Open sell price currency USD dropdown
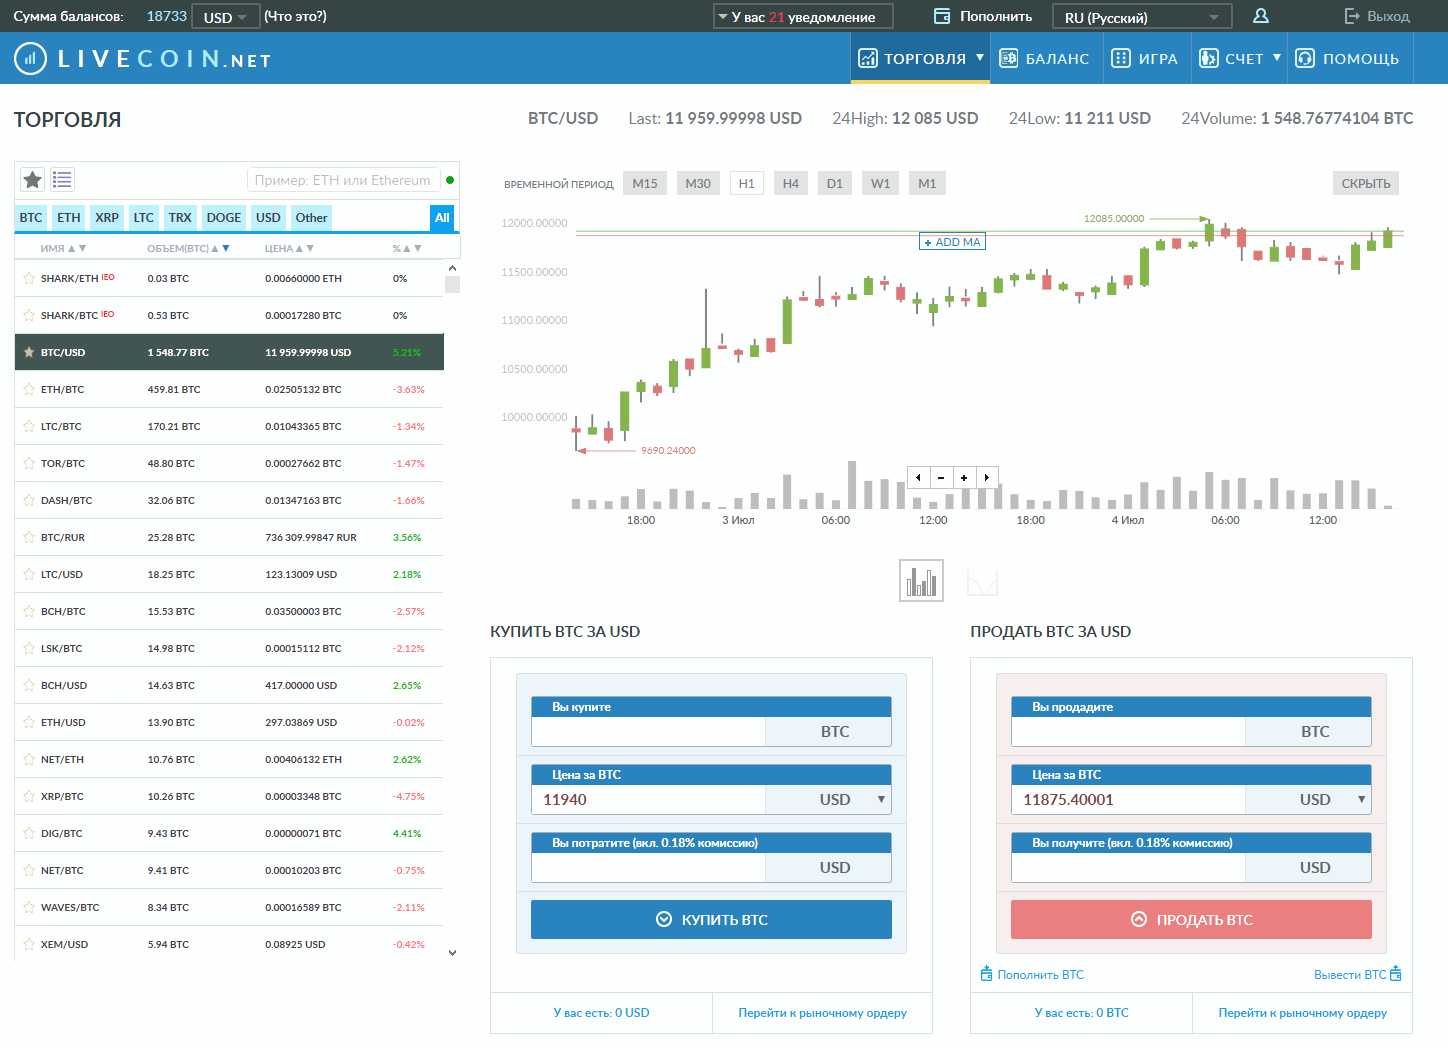 point(1361,799)
